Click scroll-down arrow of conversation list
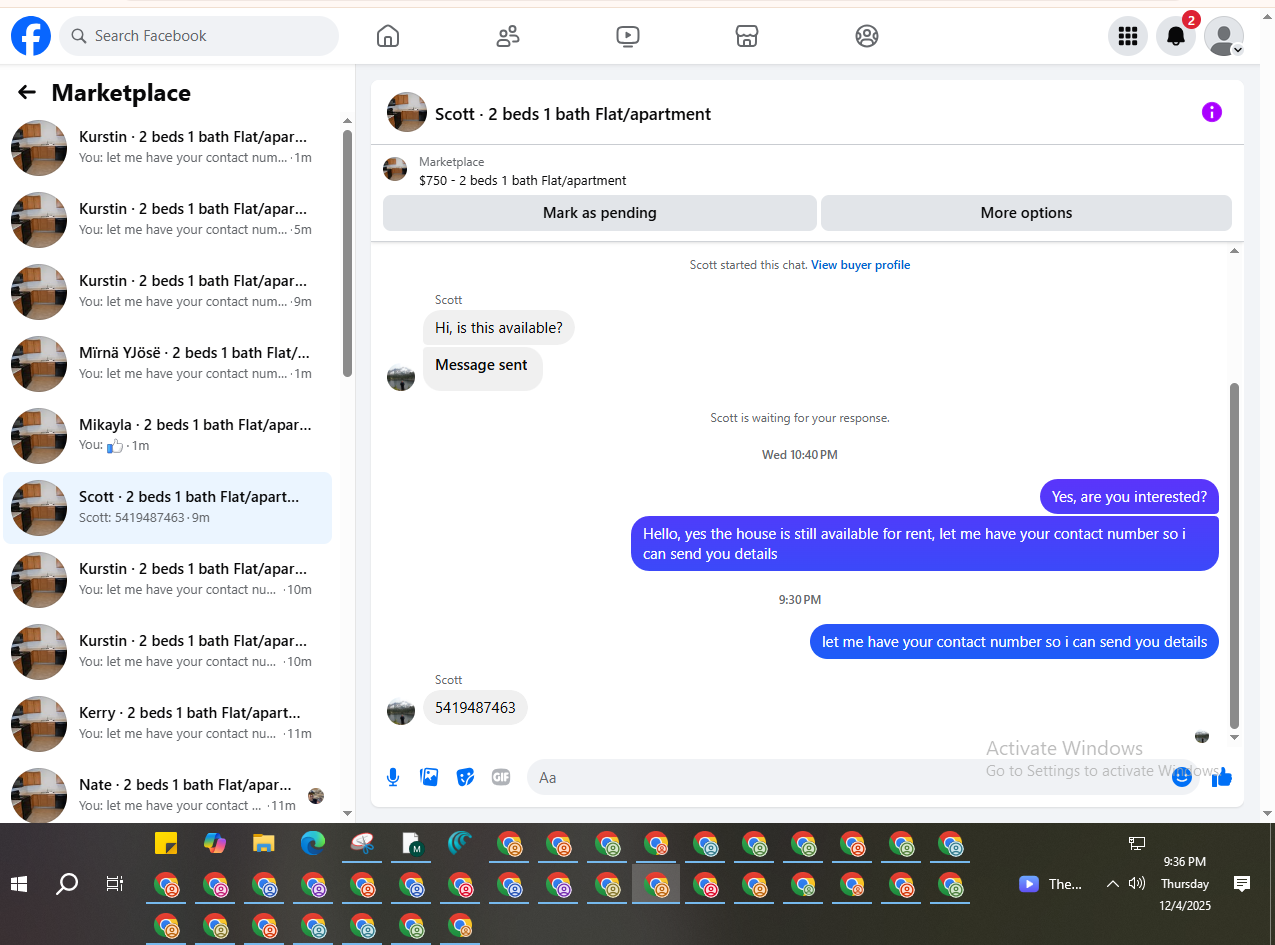1275x945 pixels. tap(347, 813)
